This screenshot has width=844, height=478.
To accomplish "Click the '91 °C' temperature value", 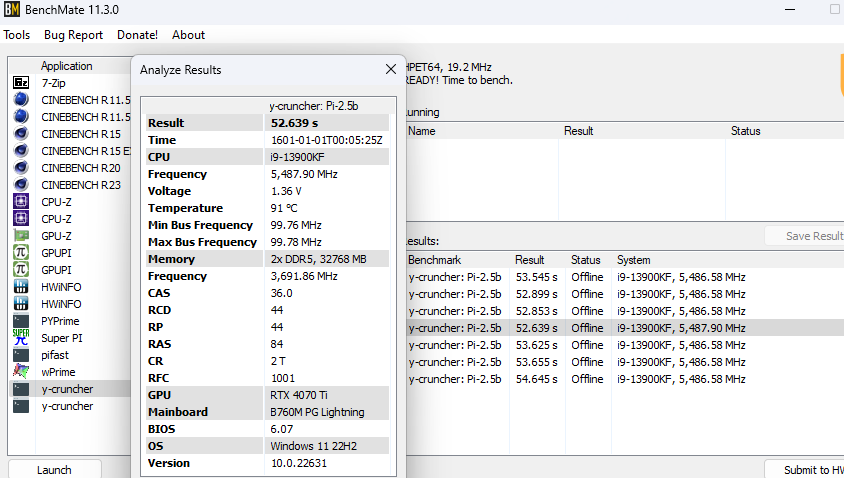I will click(284, 208).
